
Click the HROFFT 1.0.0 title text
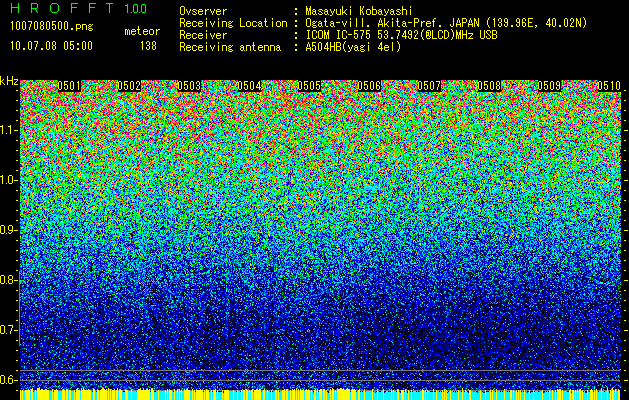pyautogui.click(x=78, y=8)
